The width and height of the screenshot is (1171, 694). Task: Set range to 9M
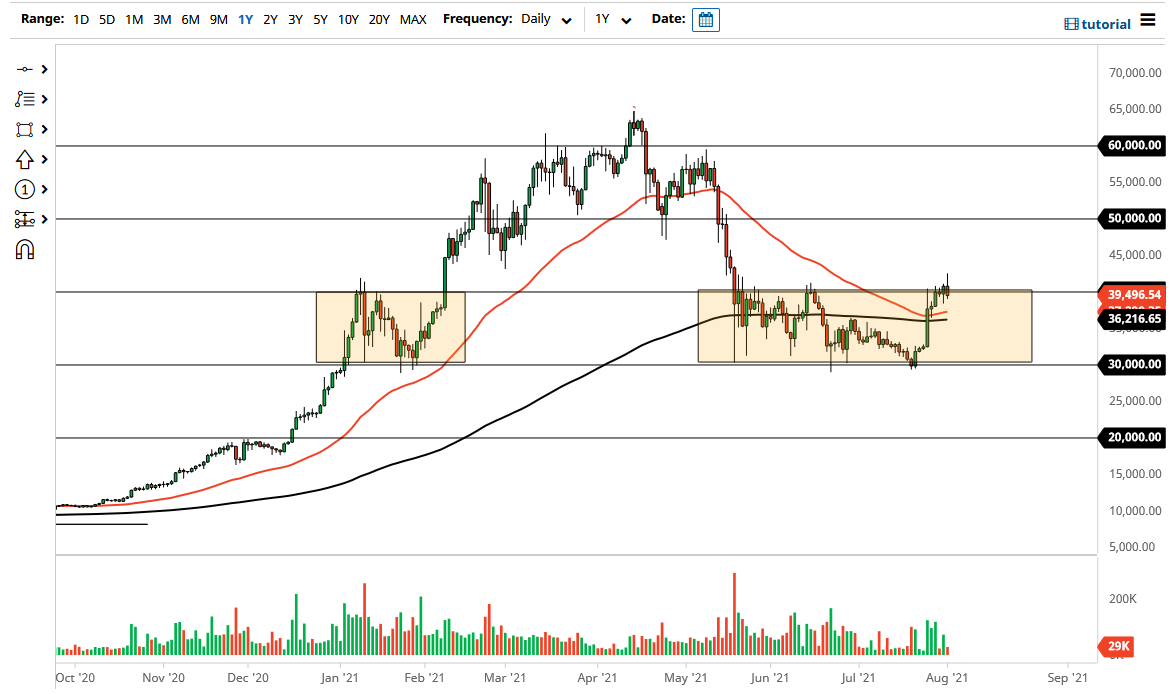(x=219, y=19)
